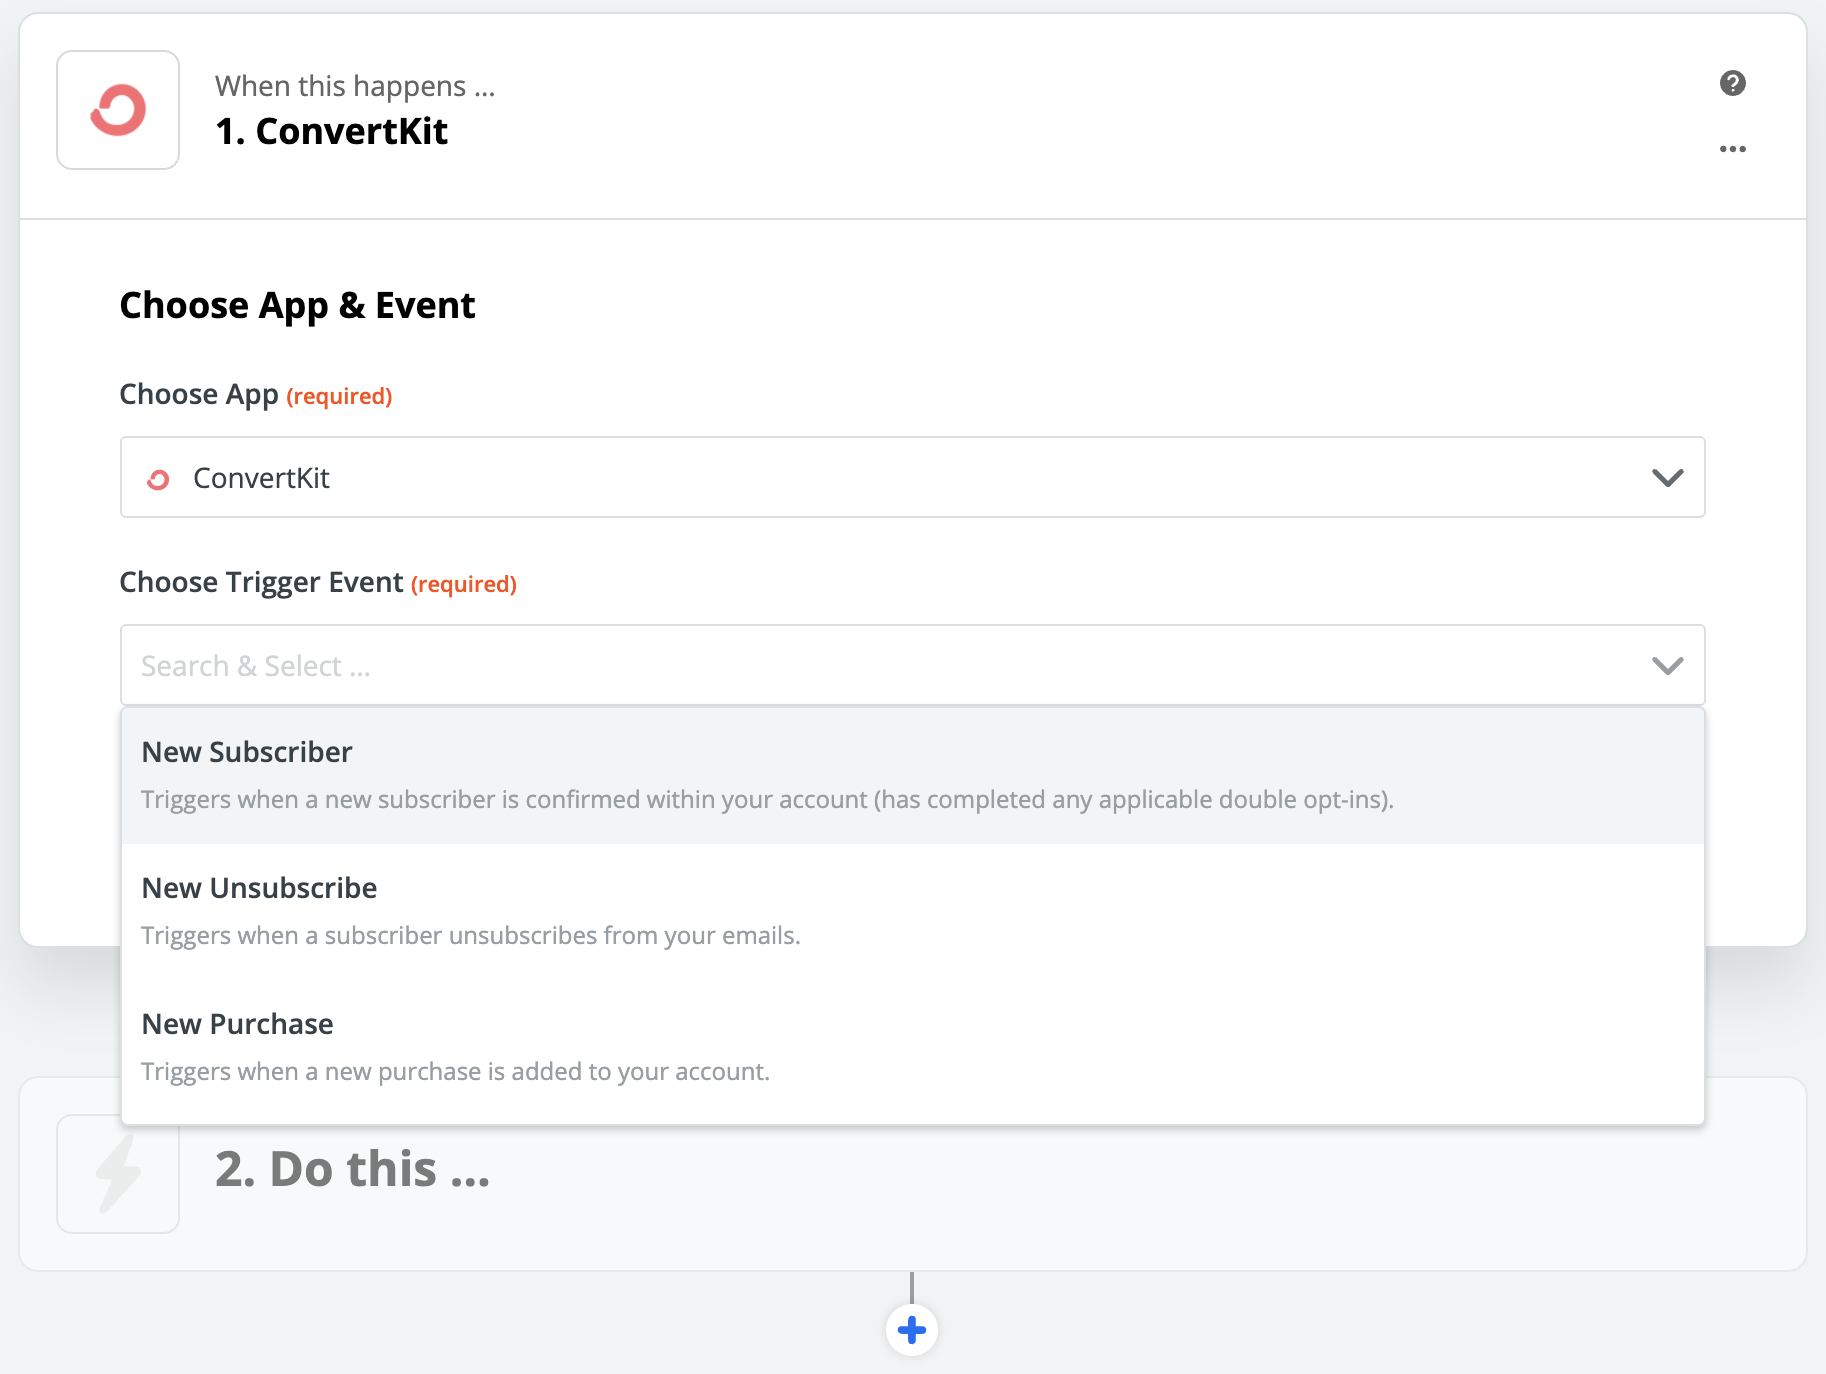The image size is (1826, 1374).
Task: Open the help question mark icon
Action: coord(1733,83)
